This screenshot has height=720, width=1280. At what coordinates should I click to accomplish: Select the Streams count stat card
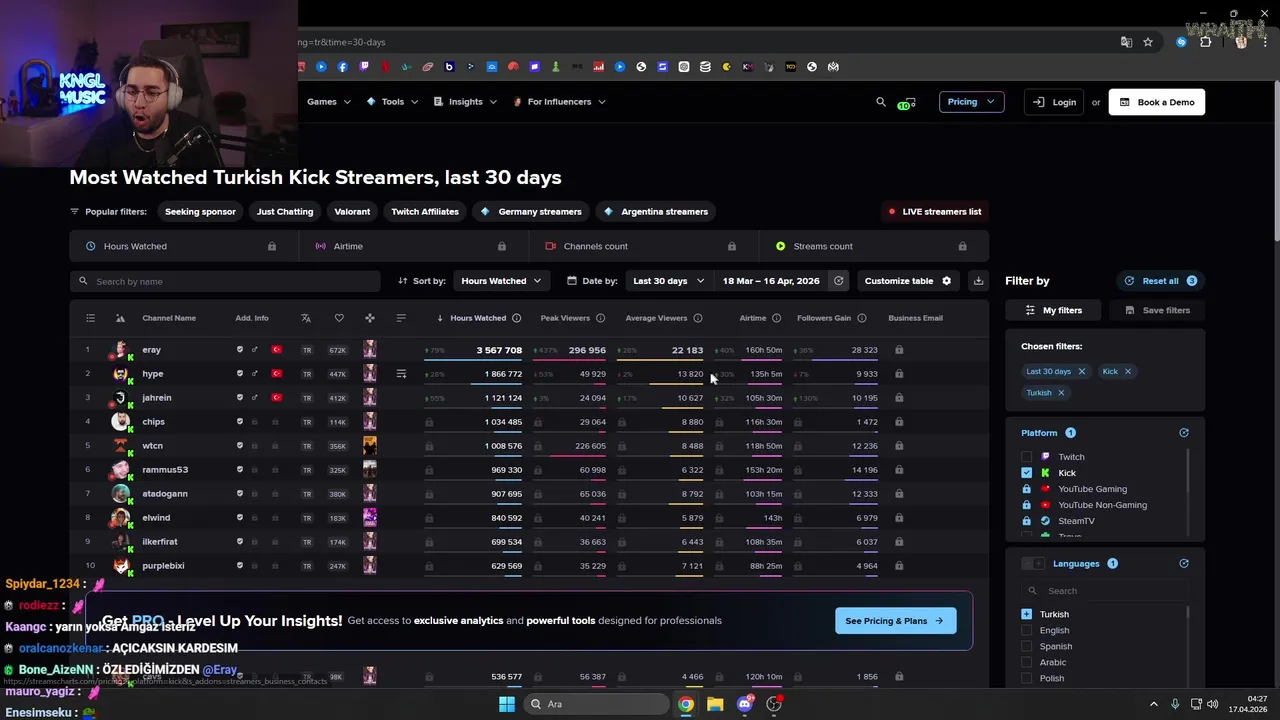click(874, 246)
